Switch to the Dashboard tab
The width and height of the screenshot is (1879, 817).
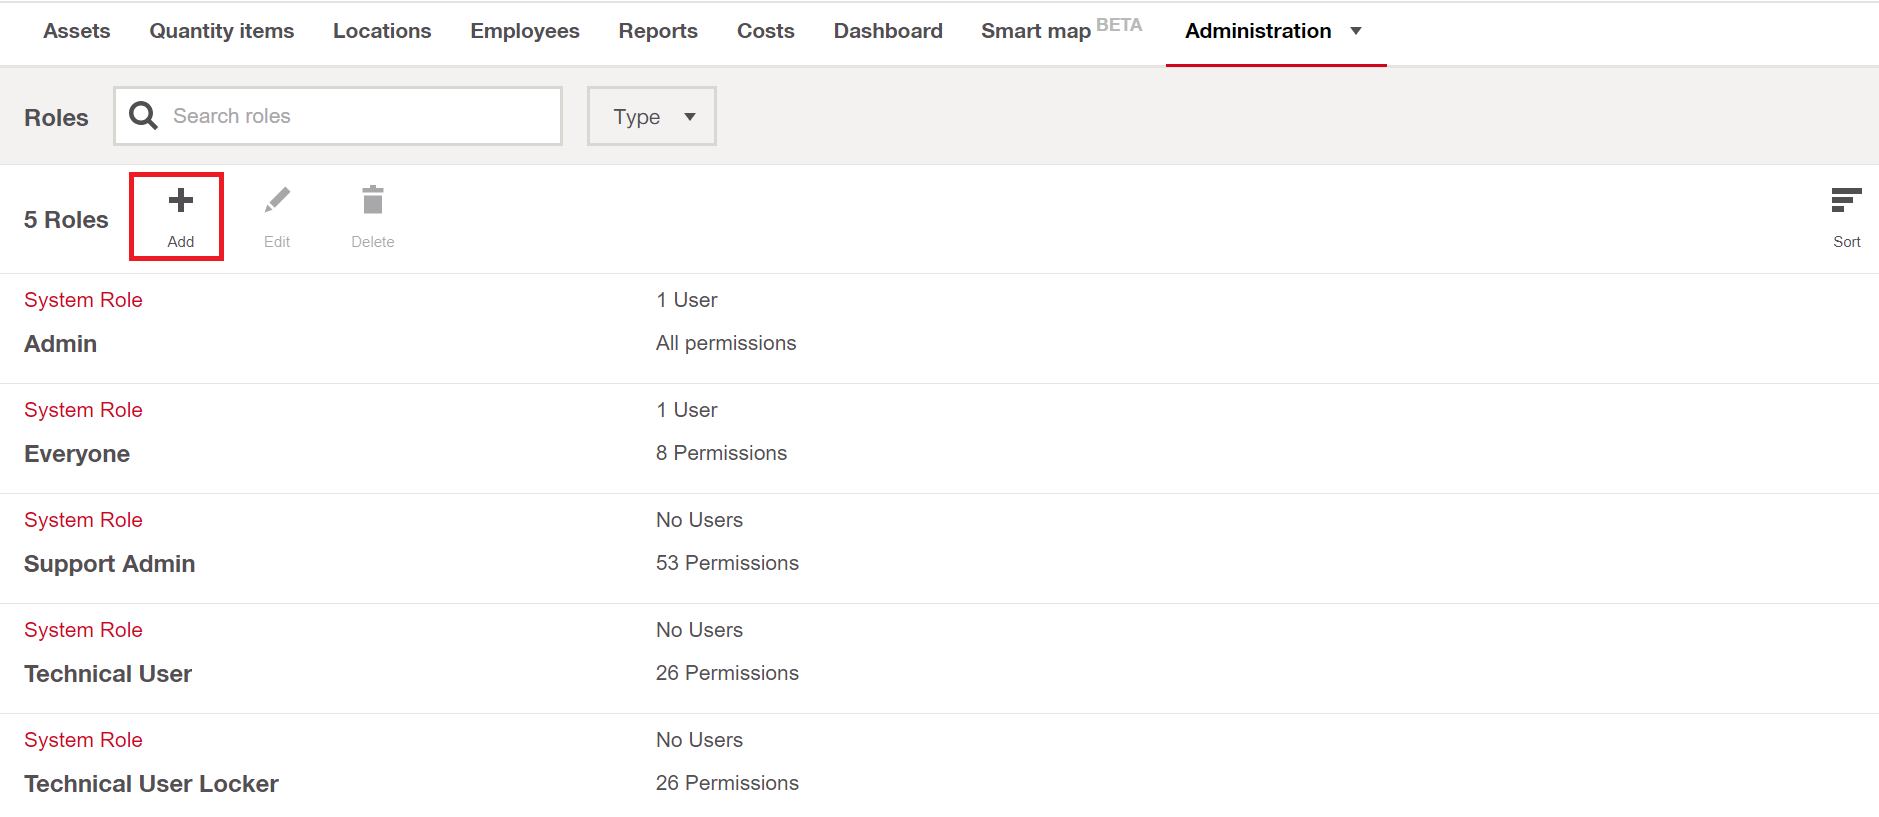[x=888, y=31]
